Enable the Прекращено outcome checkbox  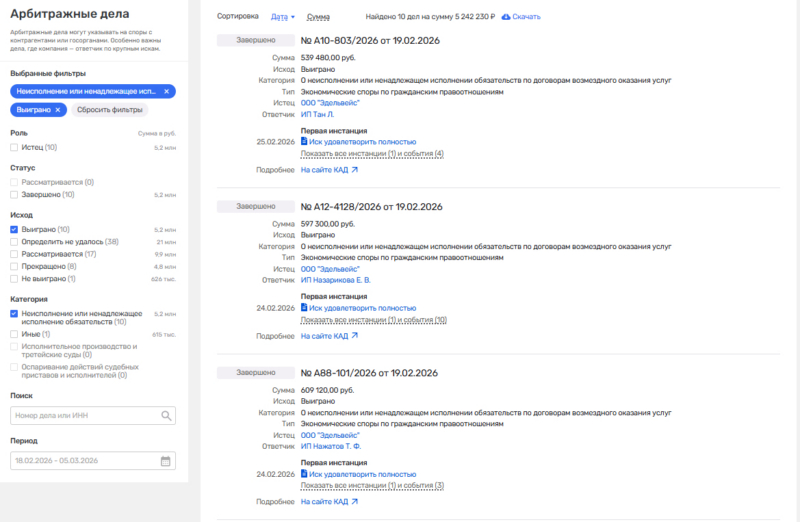coord(14,266)
